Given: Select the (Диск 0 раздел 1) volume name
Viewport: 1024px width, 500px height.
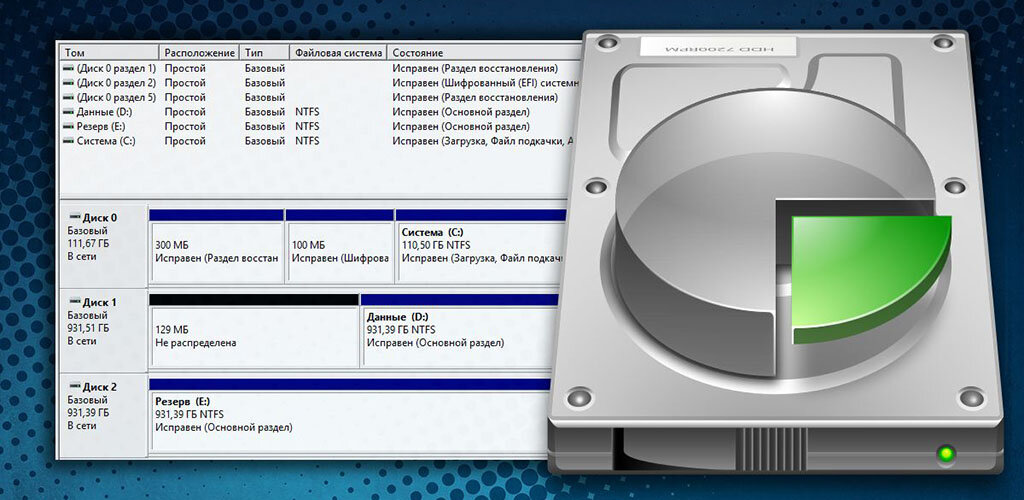Looking at the screenshot, I should click(116, 69).
